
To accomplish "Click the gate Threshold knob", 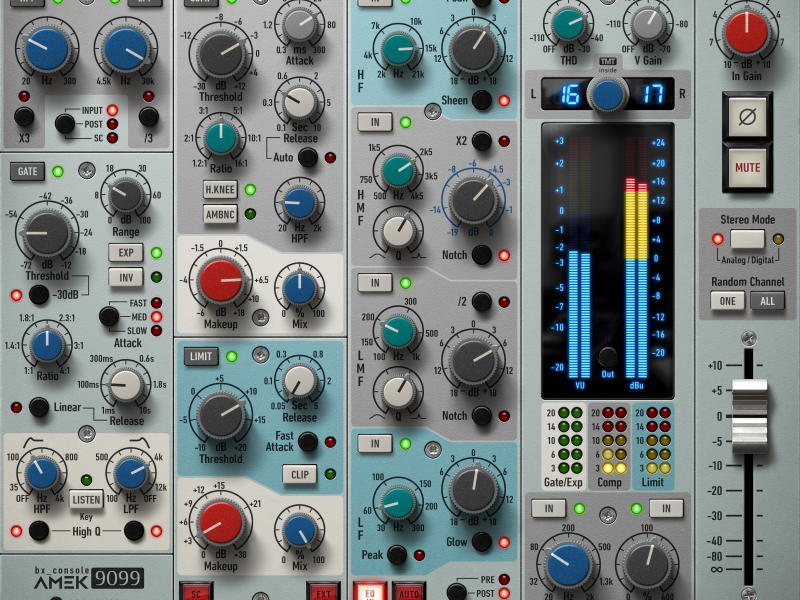I will click(x=47, y=234).
